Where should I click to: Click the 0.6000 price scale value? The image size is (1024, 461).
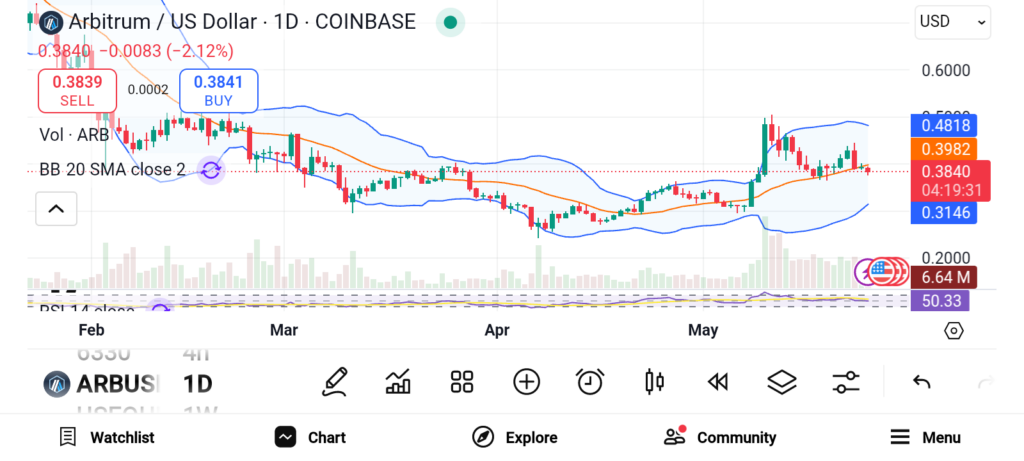(946, 71)
